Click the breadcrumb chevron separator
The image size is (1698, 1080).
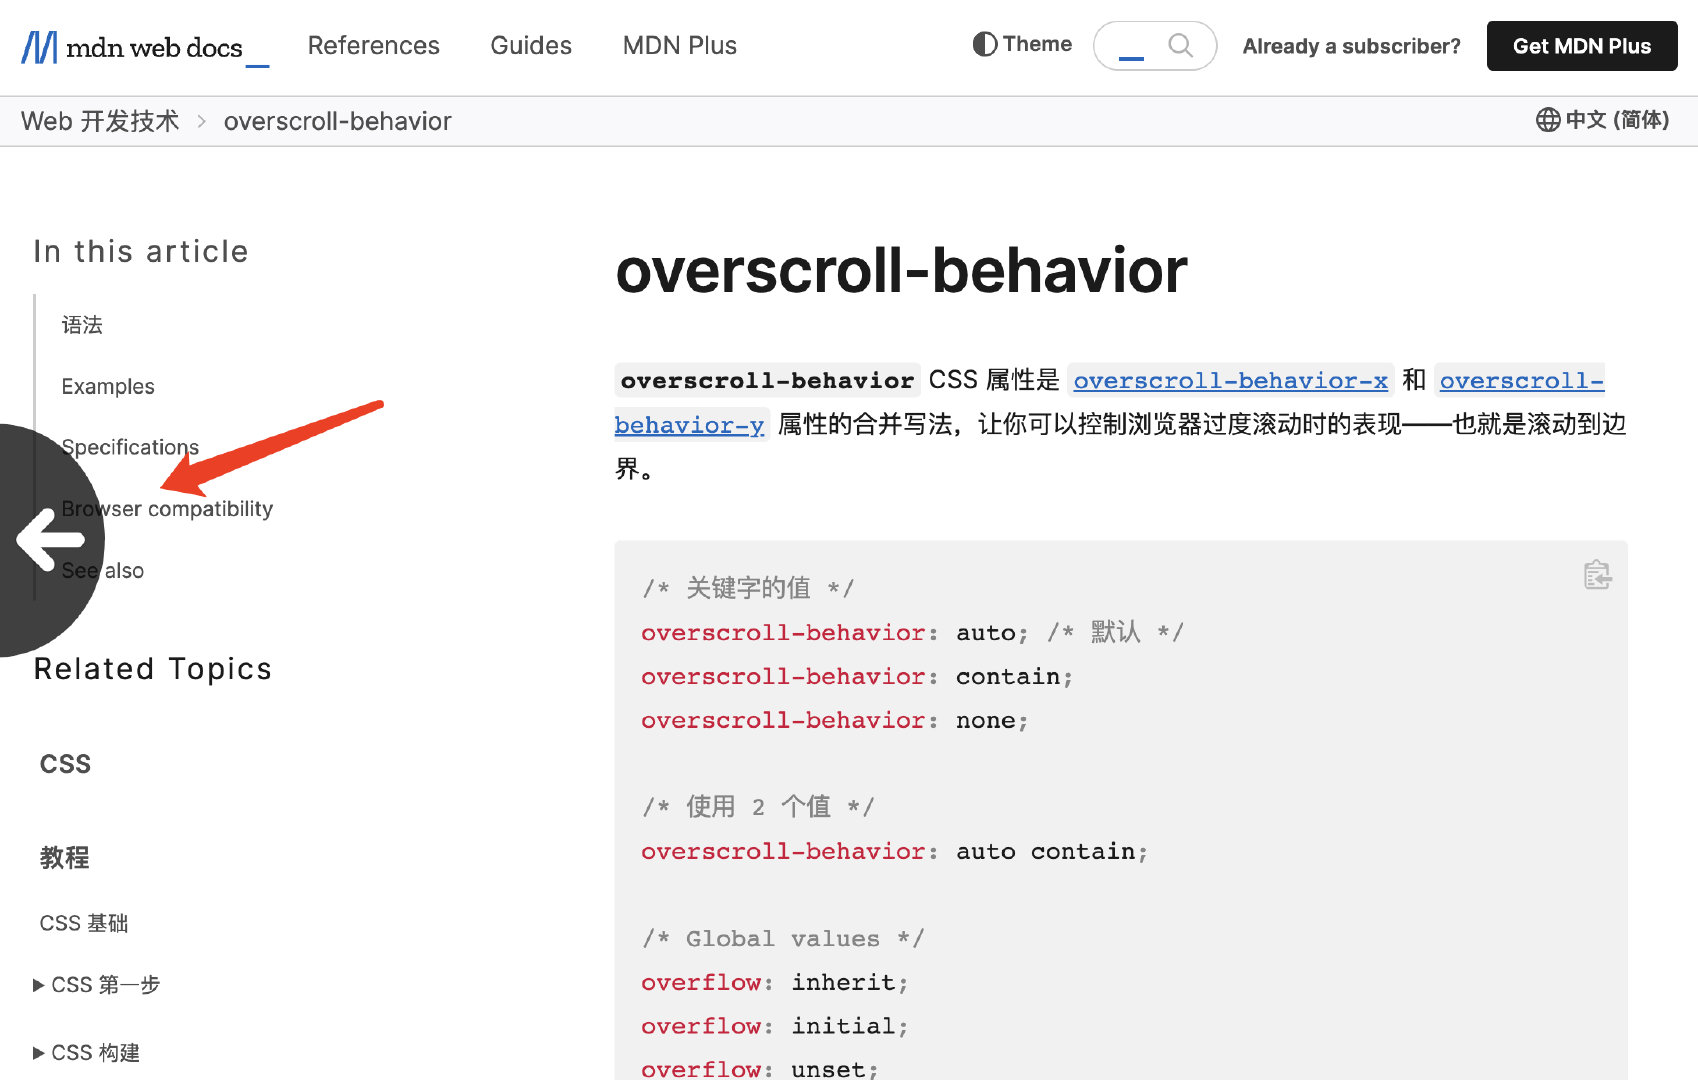[x=202, y=121]
